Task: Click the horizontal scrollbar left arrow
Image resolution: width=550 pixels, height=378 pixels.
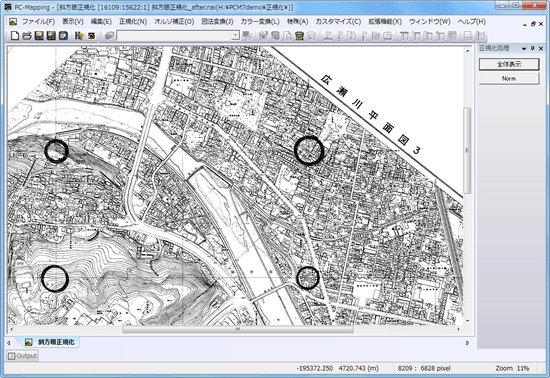Action: 11,329
